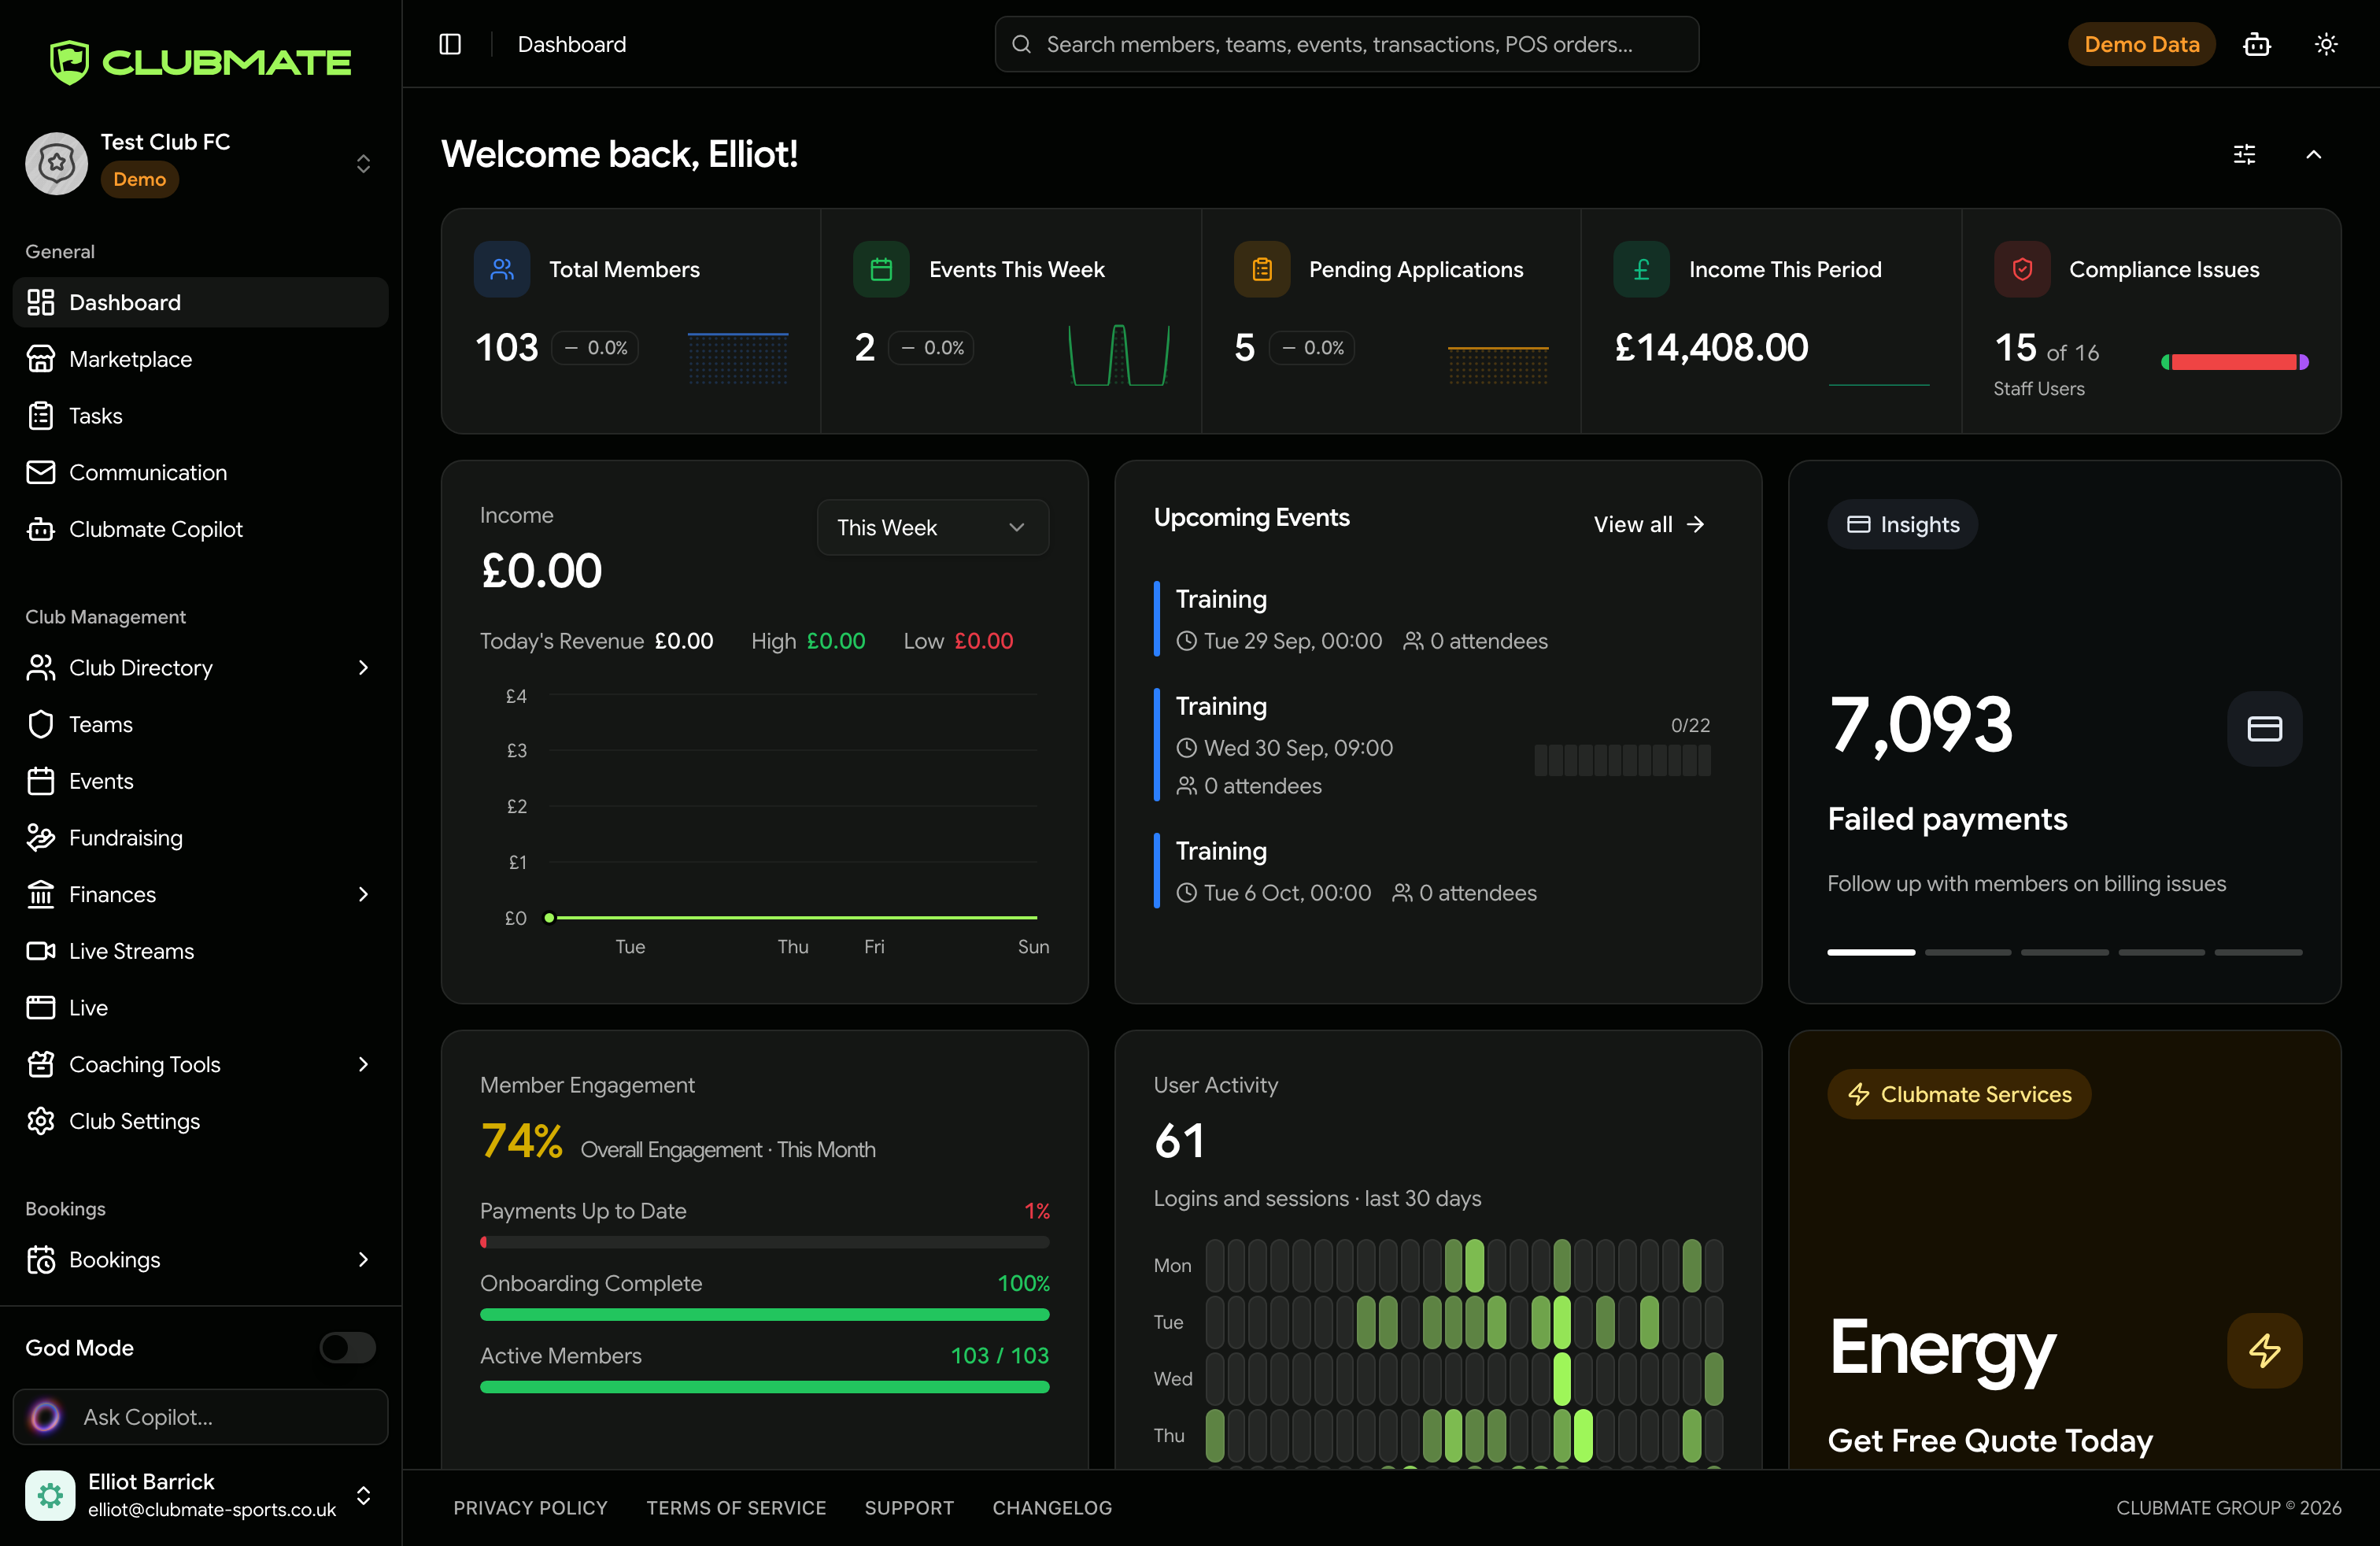
Task: Open the This Week income period dropdown
Action: point(932,527)
